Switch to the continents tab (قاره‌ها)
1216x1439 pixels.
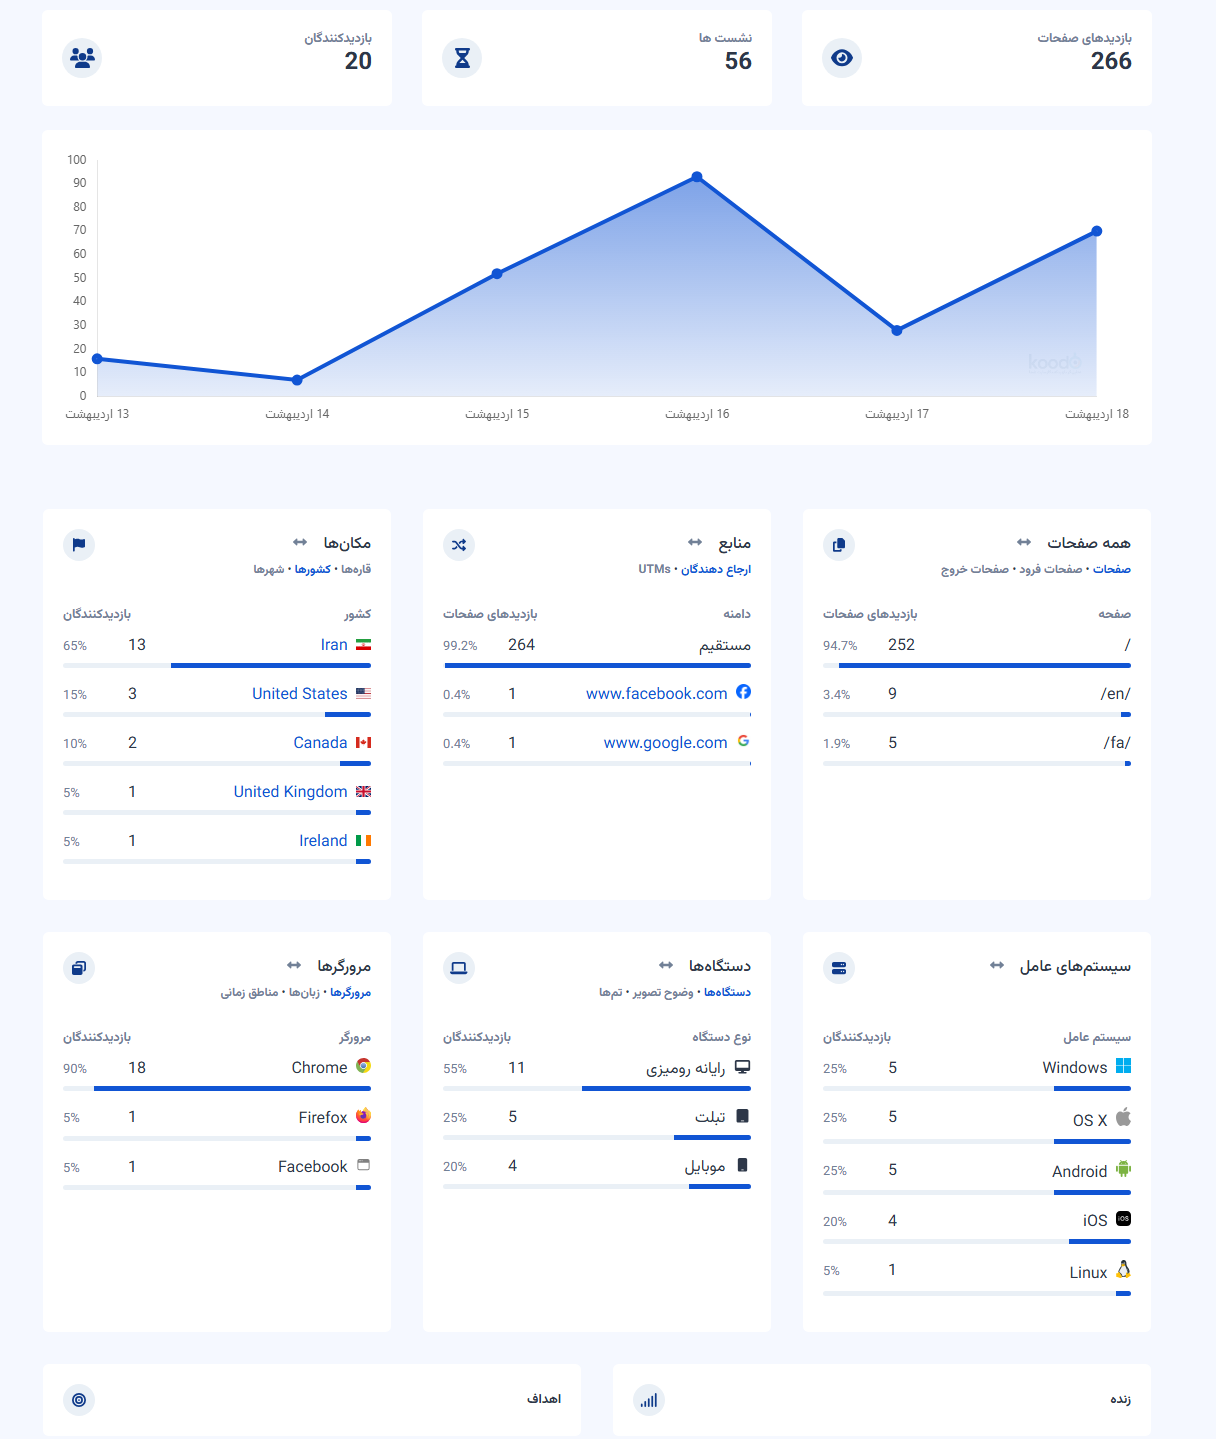pos(356,569)
